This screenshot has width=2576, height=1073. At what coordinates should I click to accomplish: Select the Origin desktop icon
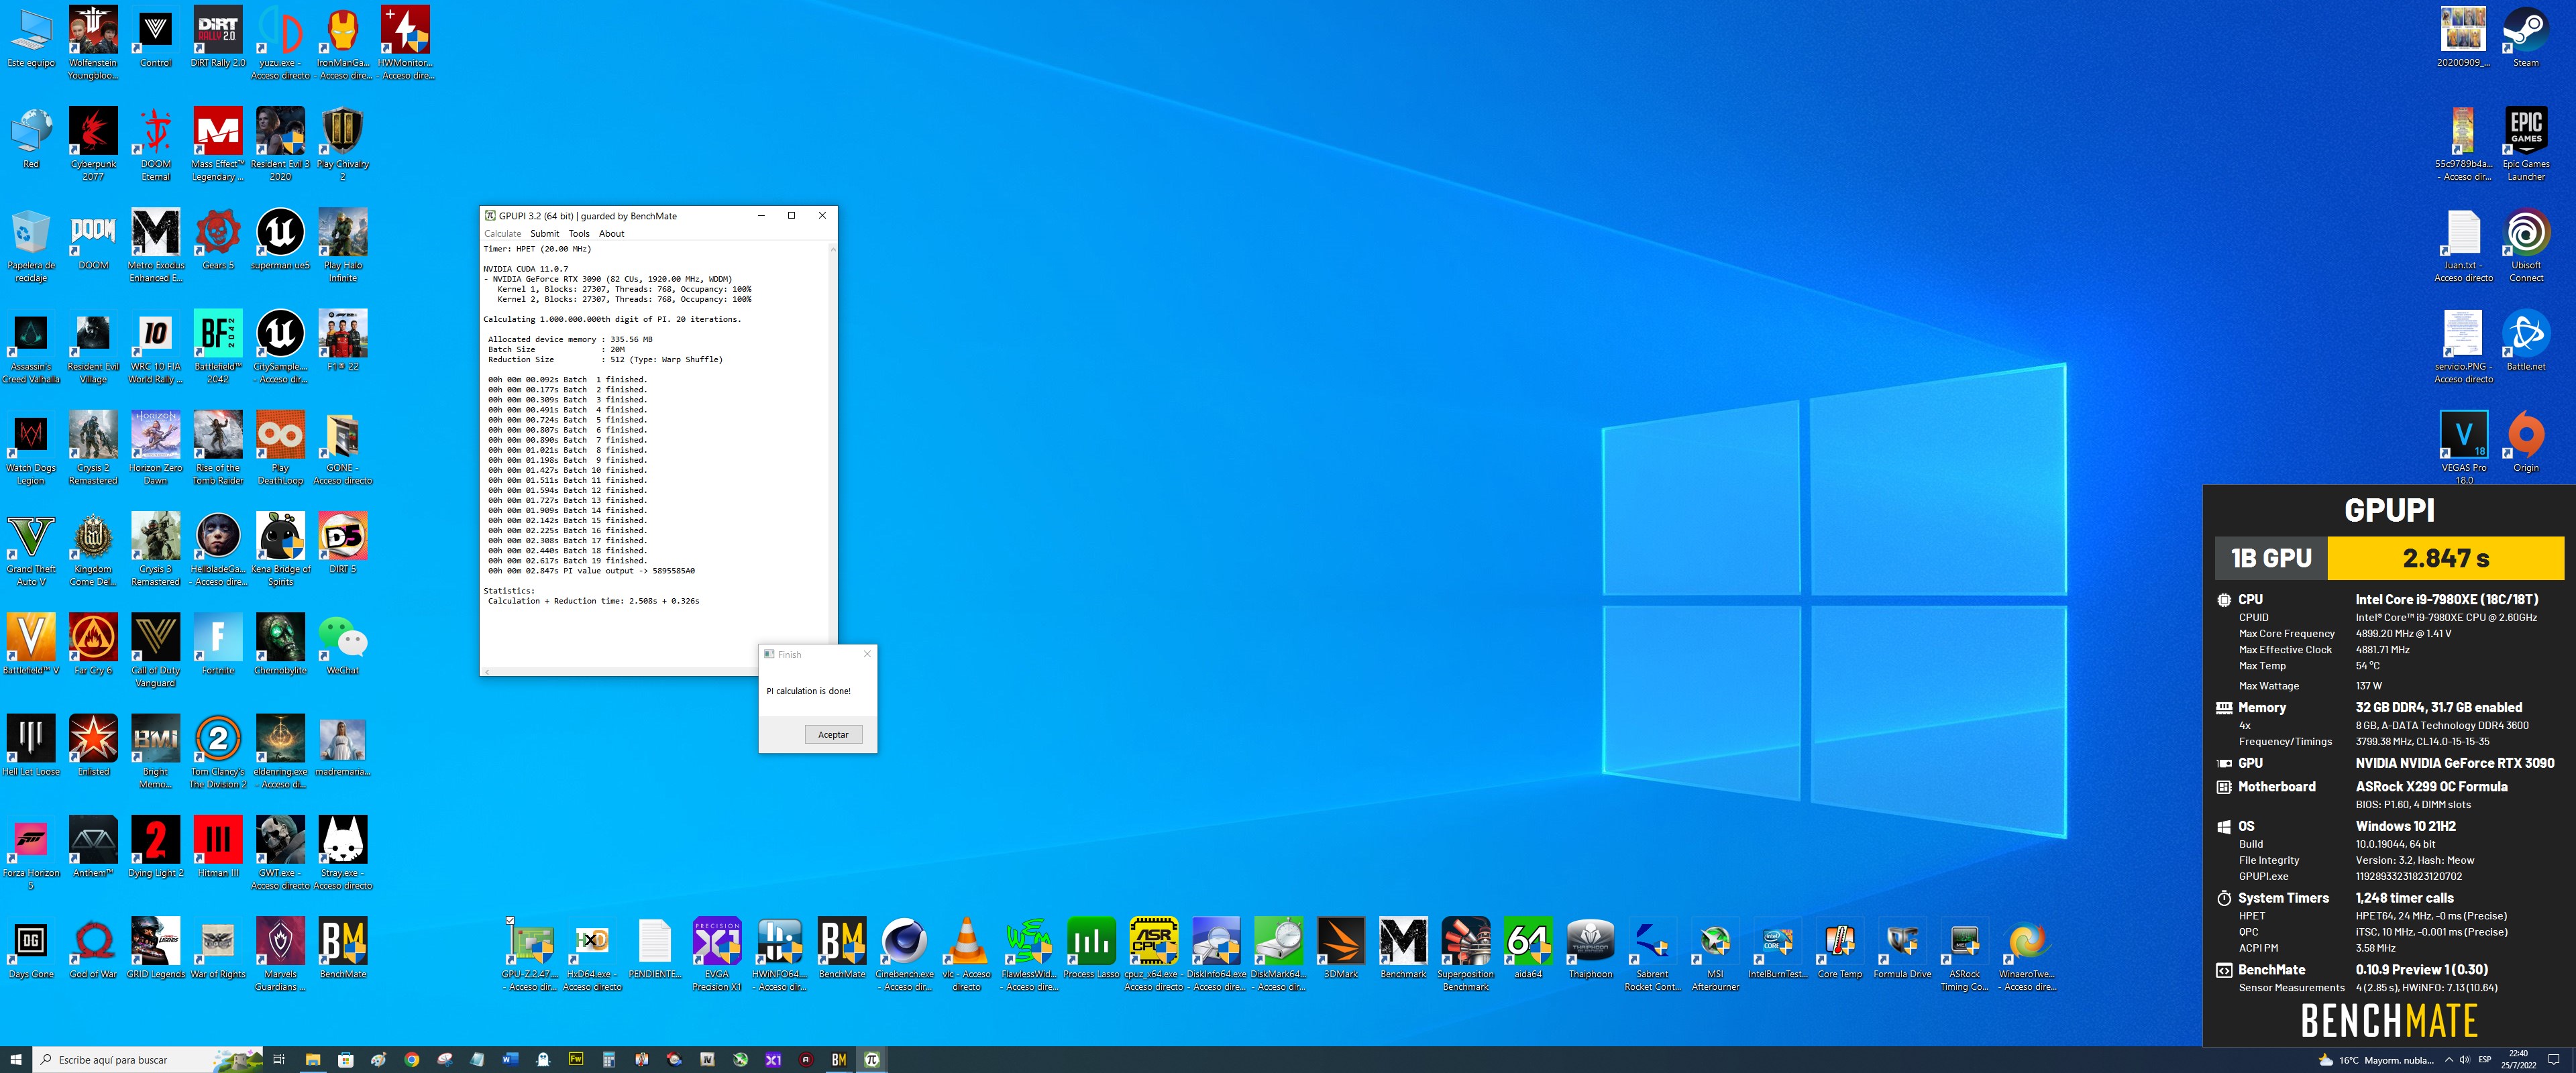2526,442
